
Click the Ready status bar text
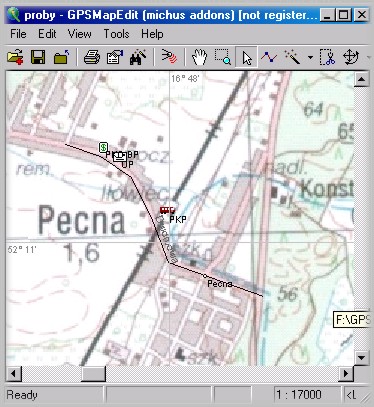point(22,395)
